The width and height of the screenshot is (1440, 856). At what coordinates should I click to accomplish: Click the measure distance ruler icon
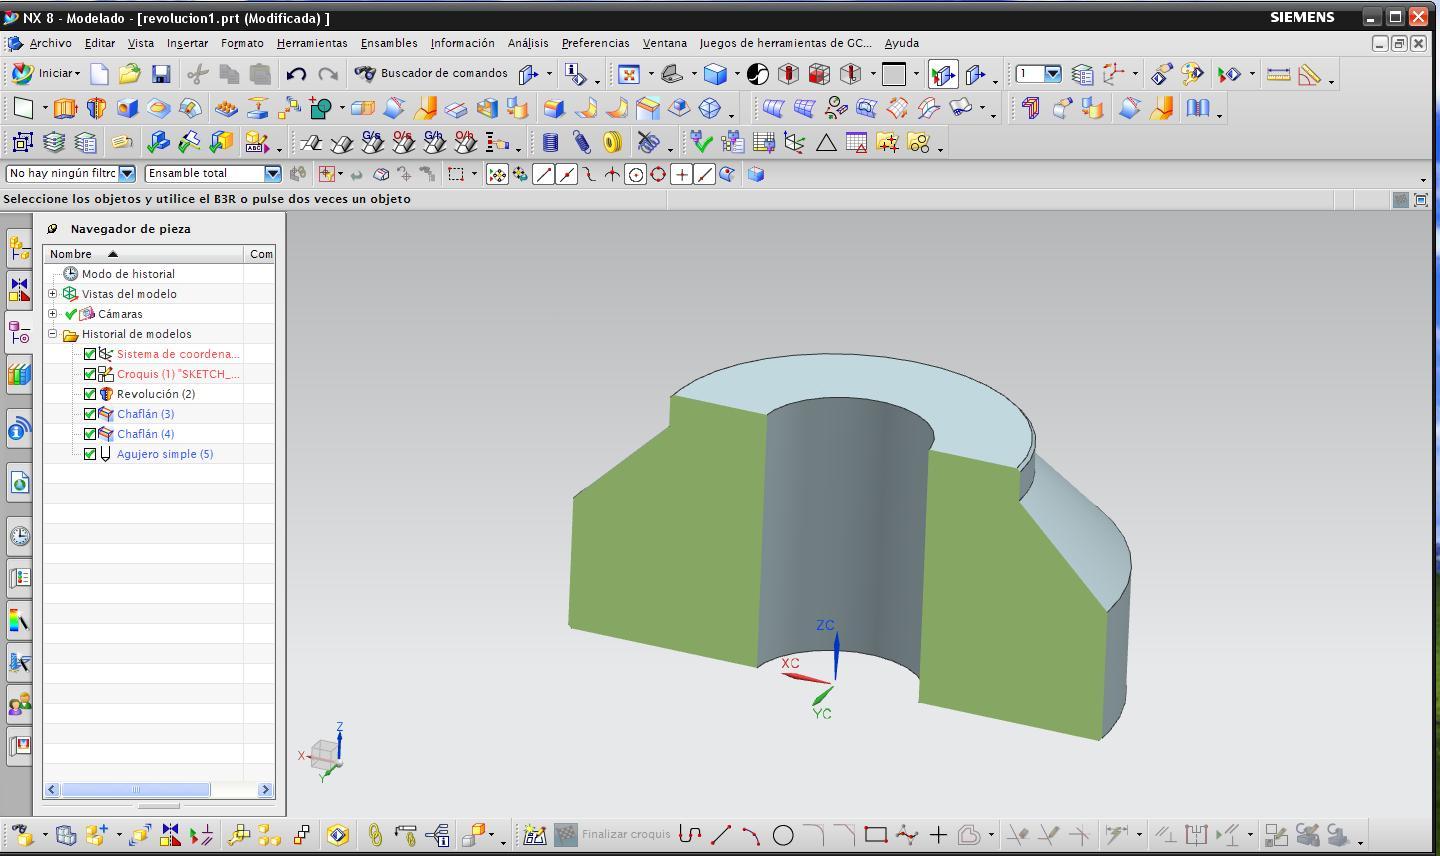[1278, 74]
